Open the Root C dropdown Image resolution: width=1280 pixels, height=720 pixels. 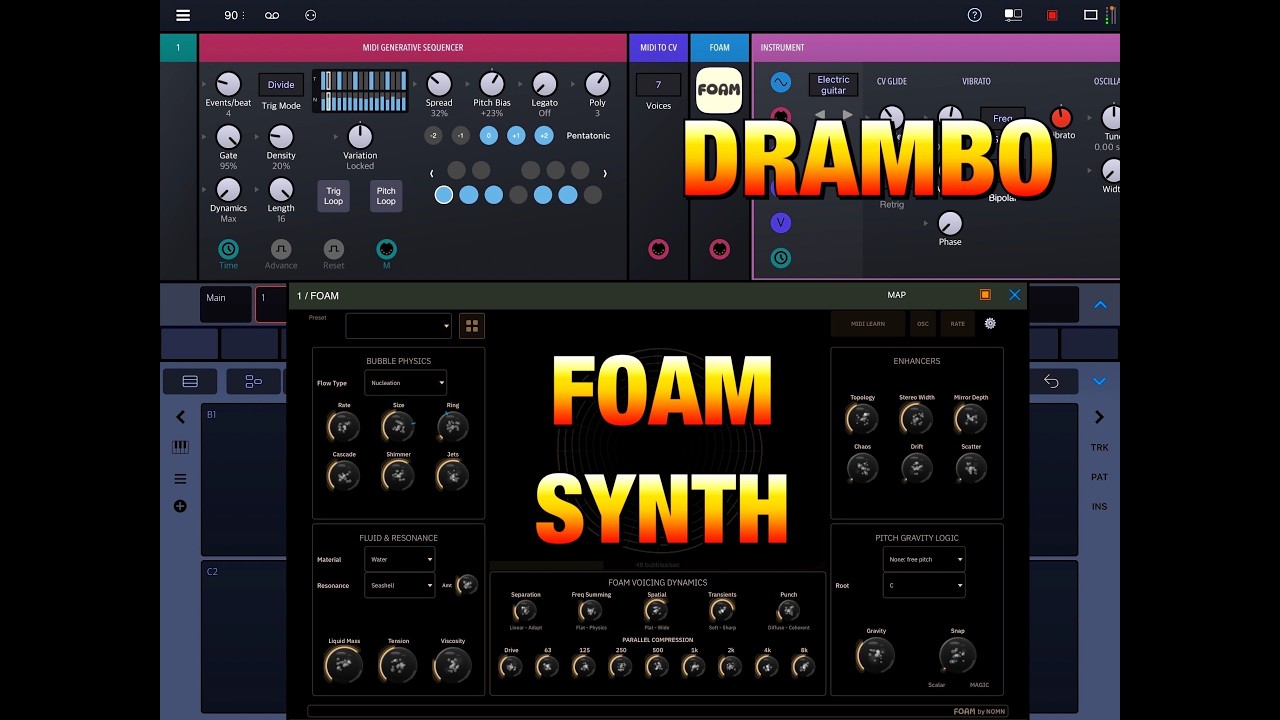pyautogui.click(x=924, y=586)
